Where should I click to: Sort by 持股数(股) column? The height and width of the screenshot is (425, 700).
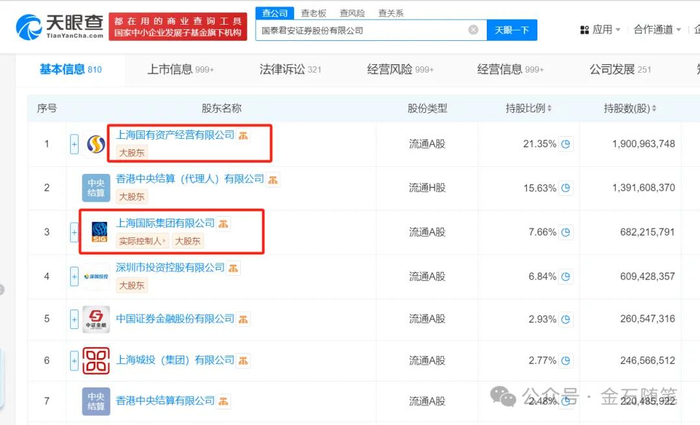[629, 108]
